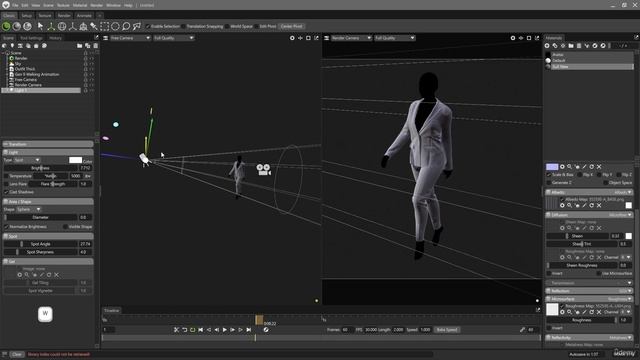Image resolution: width=640 pixels, height=360 pixels.
Task: Clear the gel image with X icon
Action: pos(56,275)
